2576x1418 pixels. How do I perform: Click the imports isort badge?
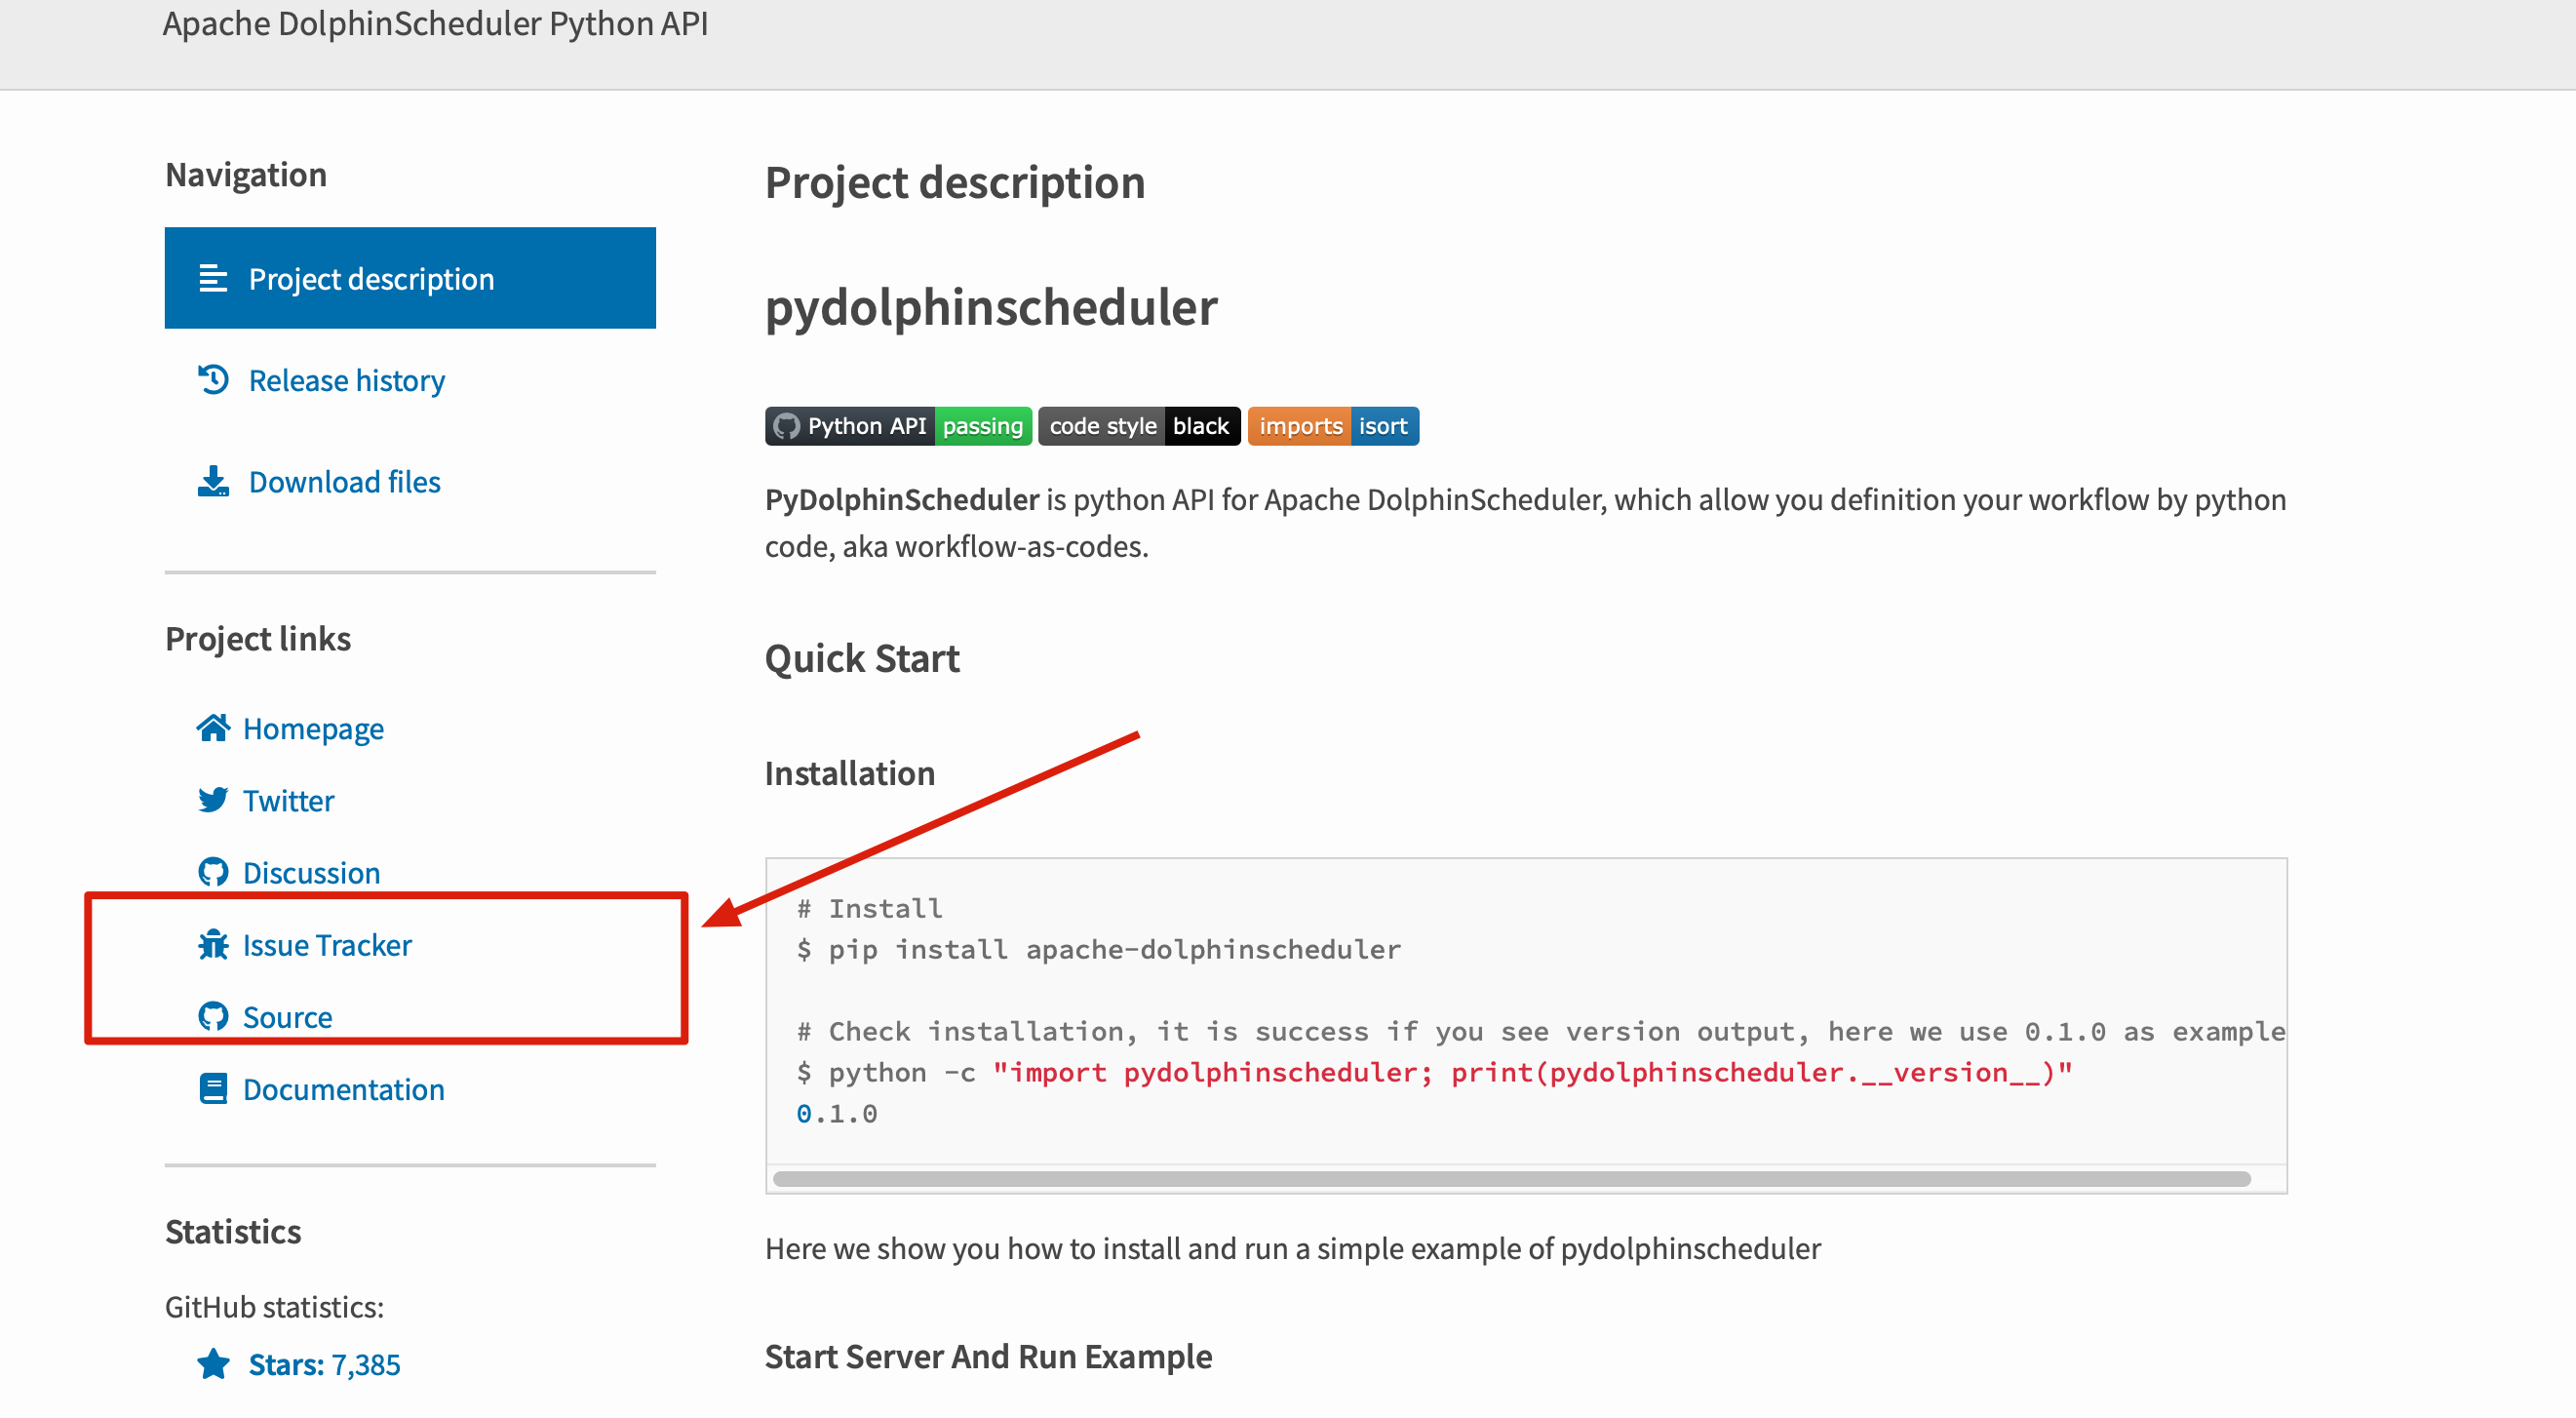click(1333, 426)
